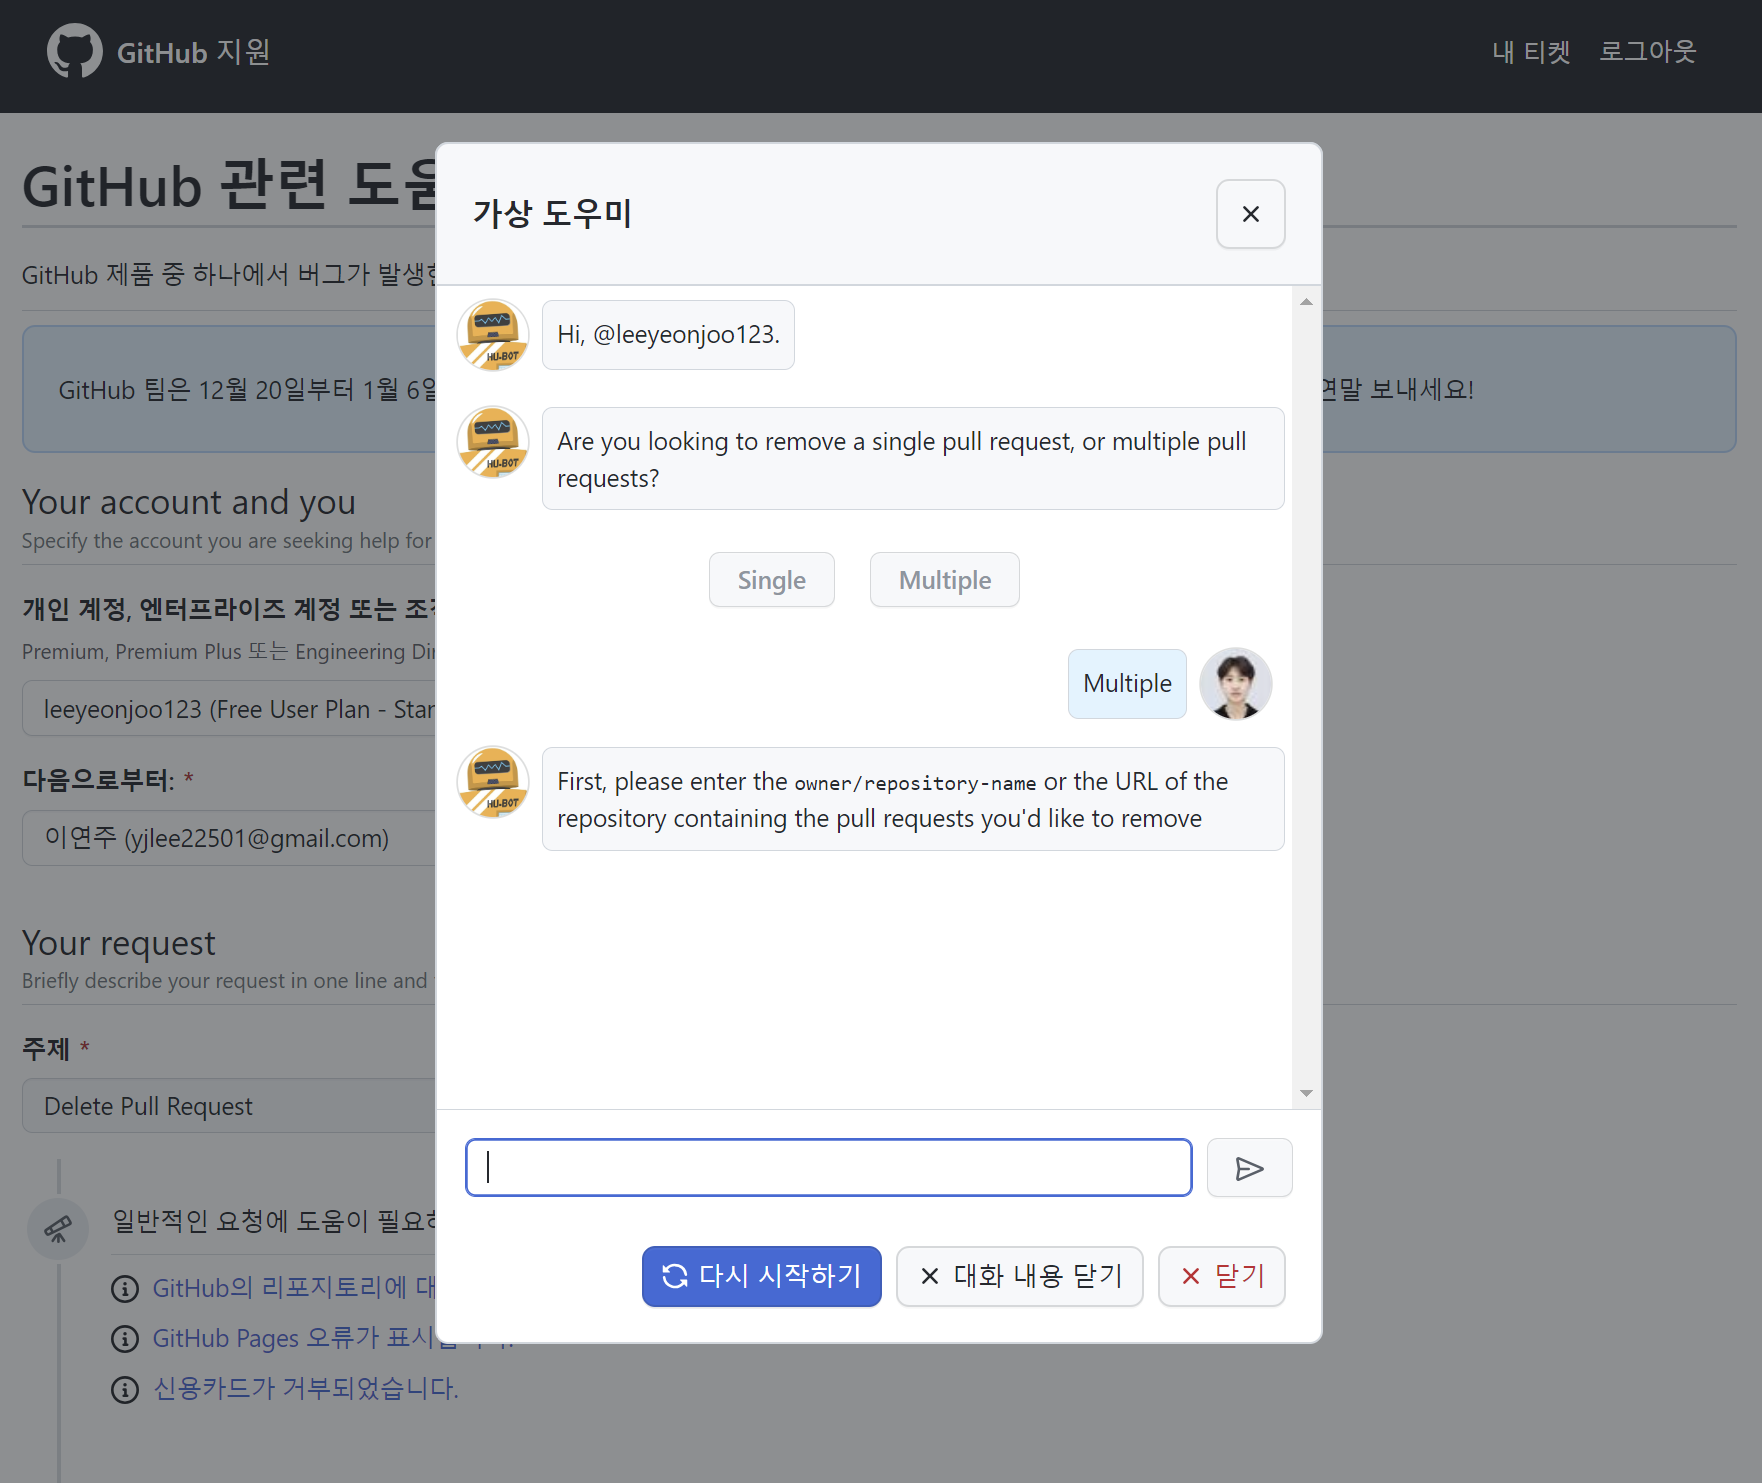Screen dimensions: 1762x1483
Task: Choose the Multiple option button
Action: (x=944, y=580)
